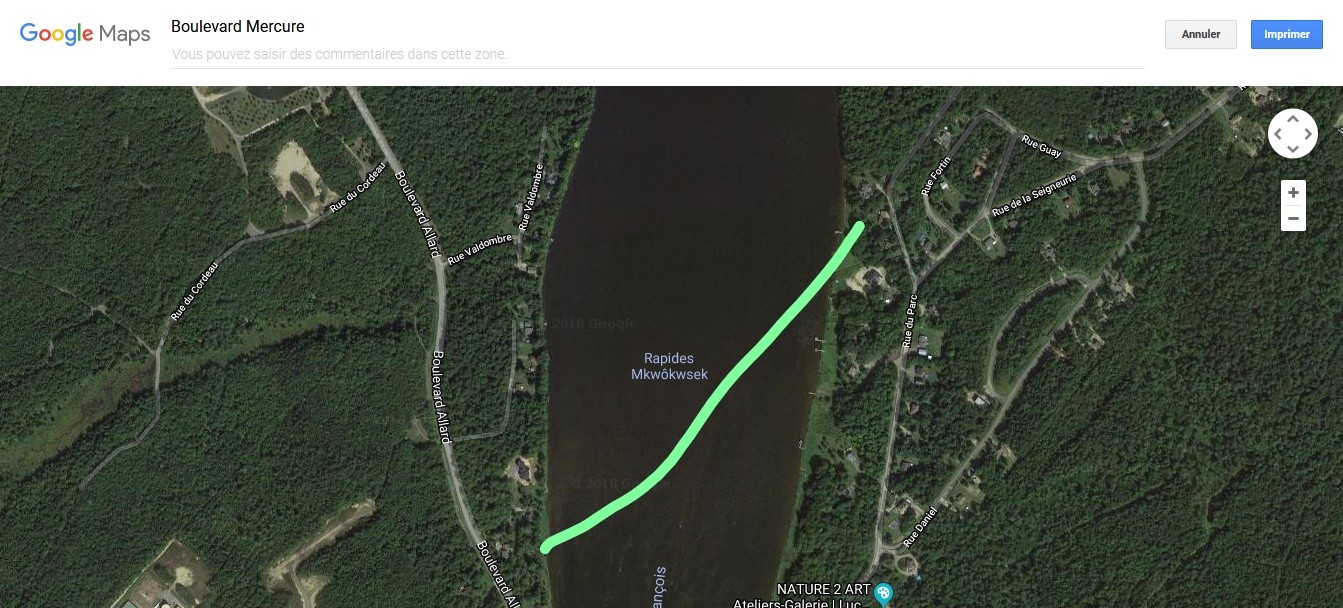Image resolution: width=1343 pixels, height=608 pixels.
Task: Click the zoom out minus button
Action: (x=1293, y=218)
